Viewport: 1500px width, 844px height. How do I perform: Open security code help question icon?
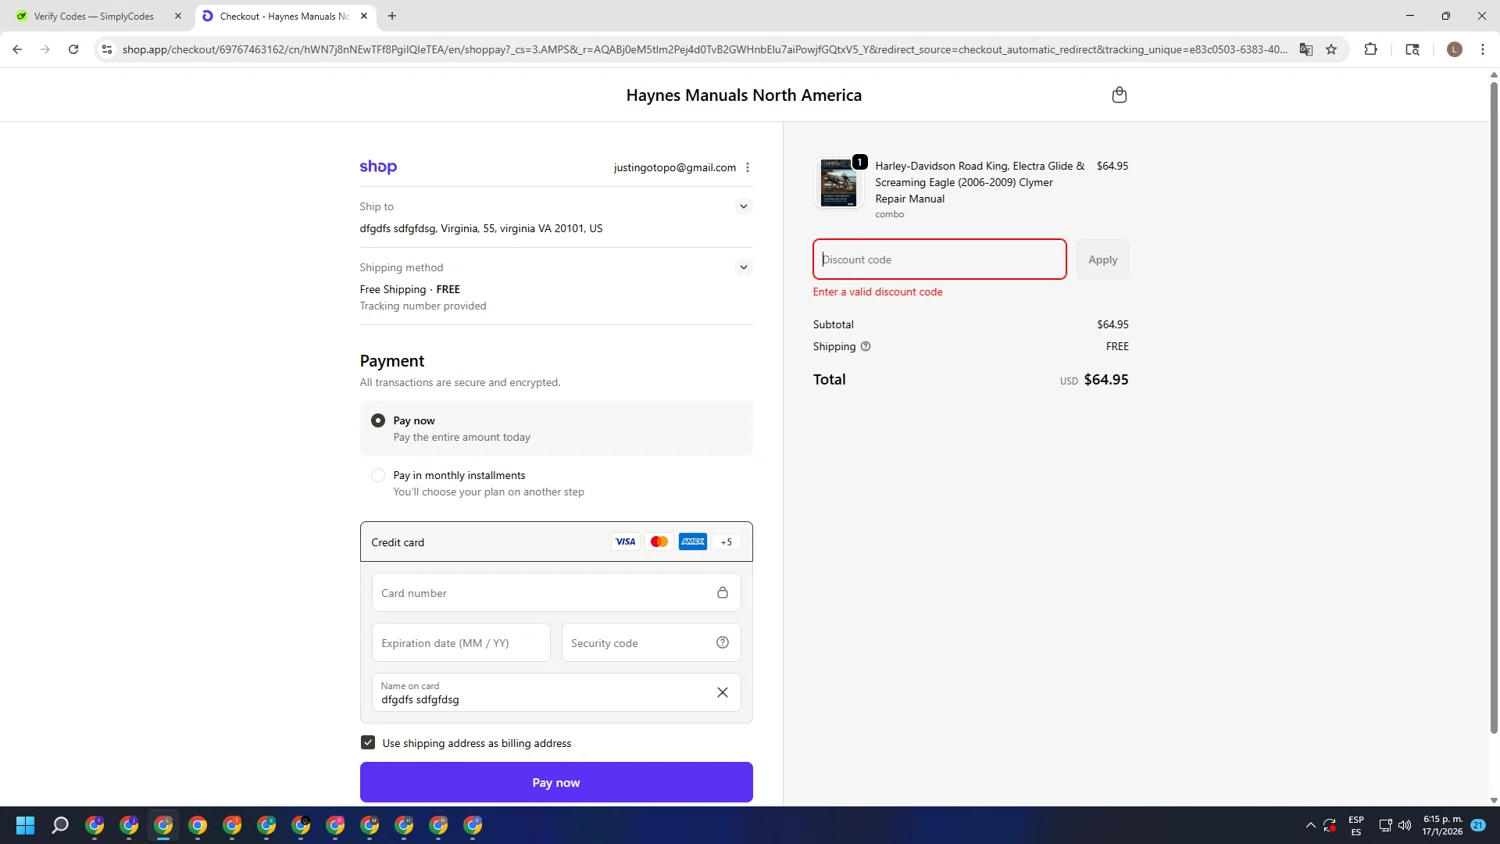coord(722,643)
